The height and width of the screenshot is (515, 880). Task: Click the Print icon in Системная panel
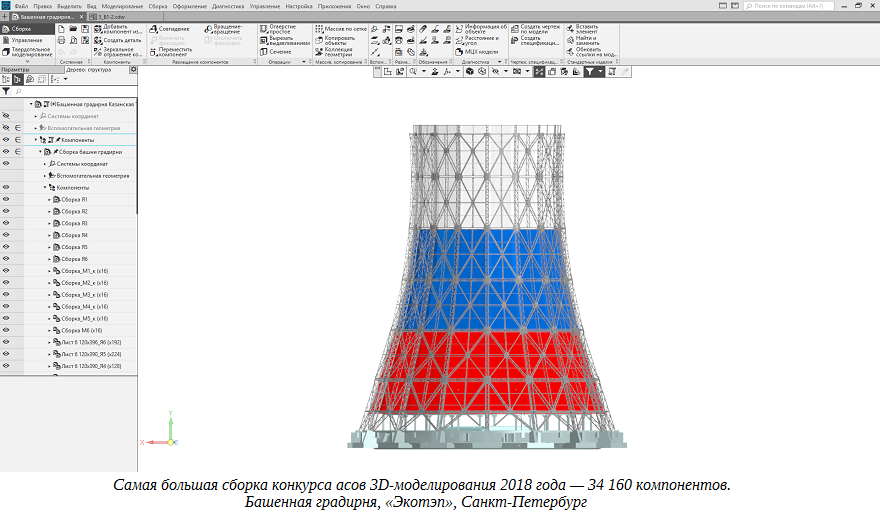coord(62,40)
